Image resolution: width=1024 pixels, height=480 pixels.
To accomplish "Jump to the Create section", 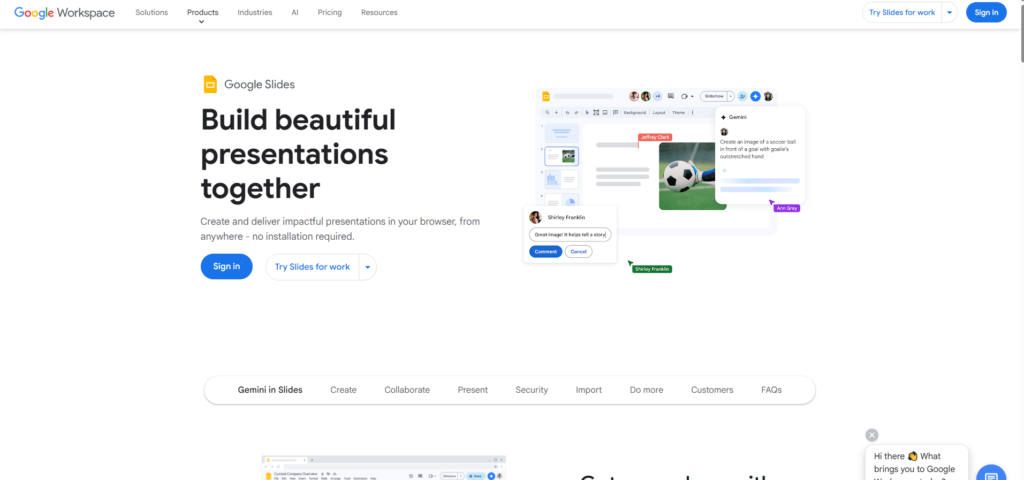I will coord(344,390).
